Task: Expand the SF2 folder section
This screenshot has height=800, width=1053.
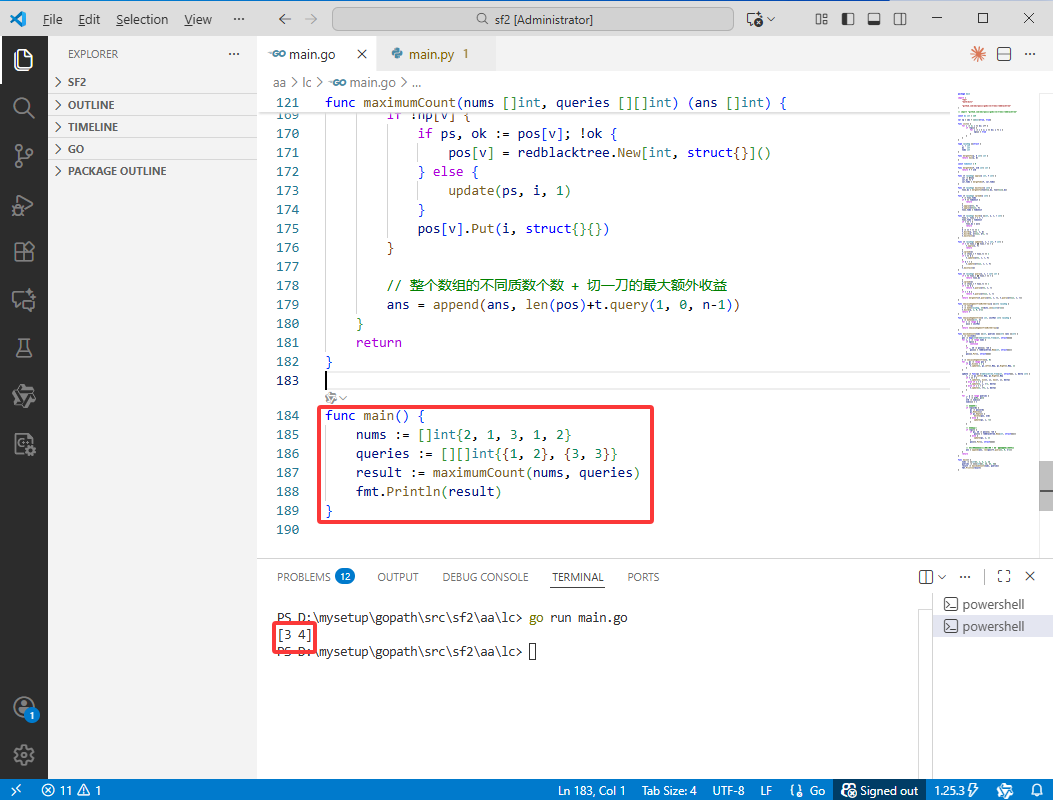Action: click(x=152, y=82)
